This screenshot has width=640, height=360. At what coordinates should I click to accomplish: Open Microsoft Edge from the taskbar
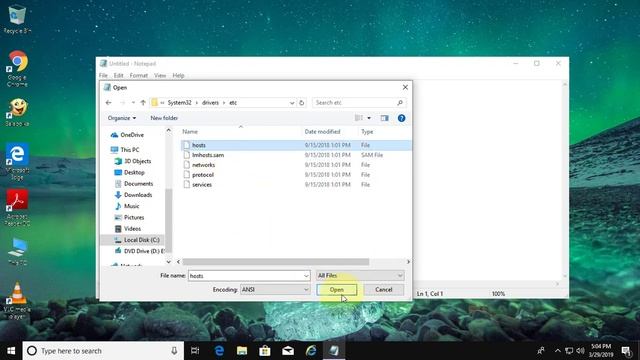[219, 351]
